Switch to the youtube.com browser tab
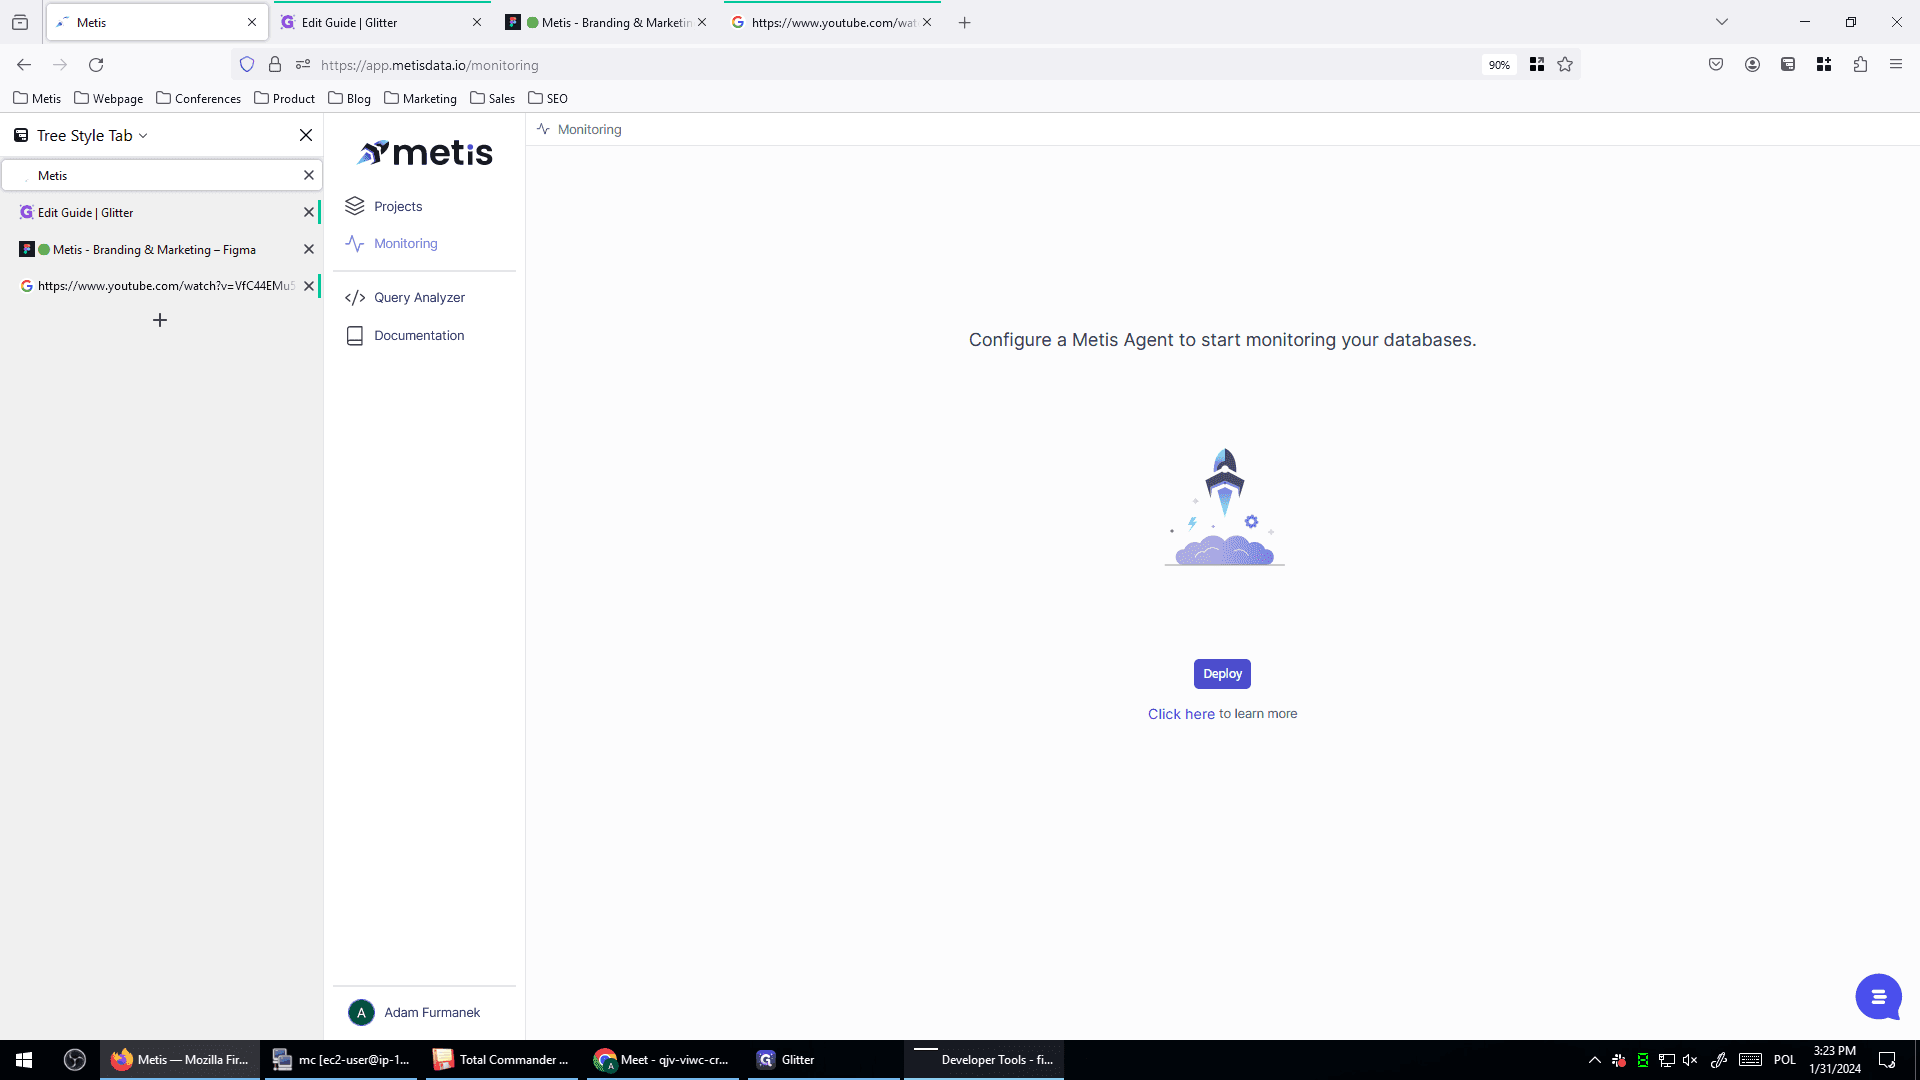Screen dimensions: 1920x1080 832,22
